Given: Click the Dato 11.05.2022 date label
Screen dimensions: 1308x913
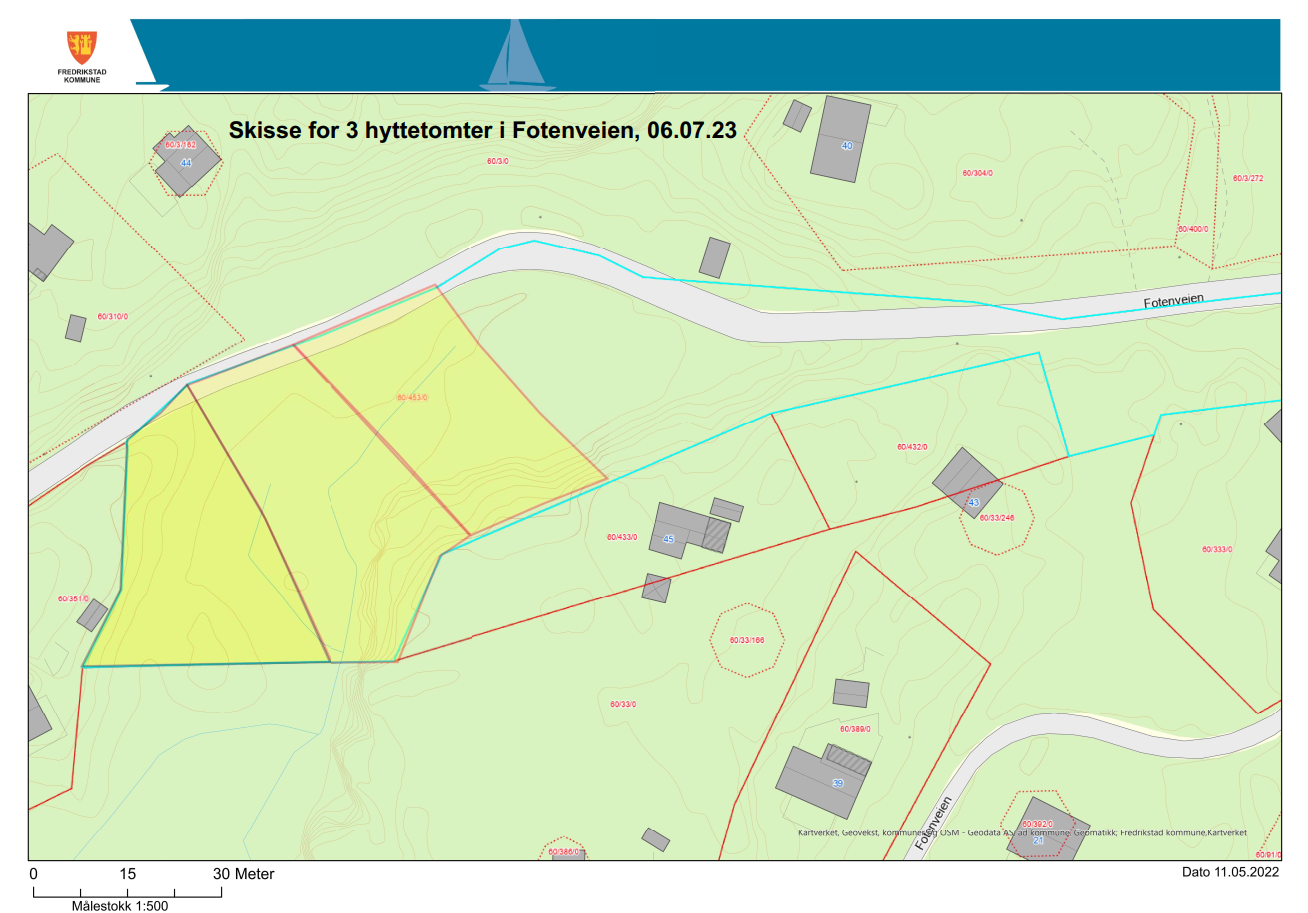Looking at the screenshot, I should click(x=1230, y=872).
